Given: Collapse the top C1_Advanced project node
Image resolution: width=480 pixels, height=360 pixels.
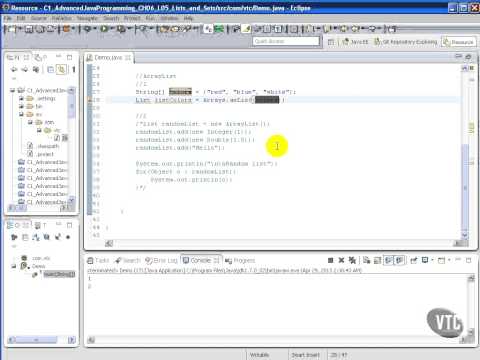Looking at the screenshot, I should tap(12, 90).
